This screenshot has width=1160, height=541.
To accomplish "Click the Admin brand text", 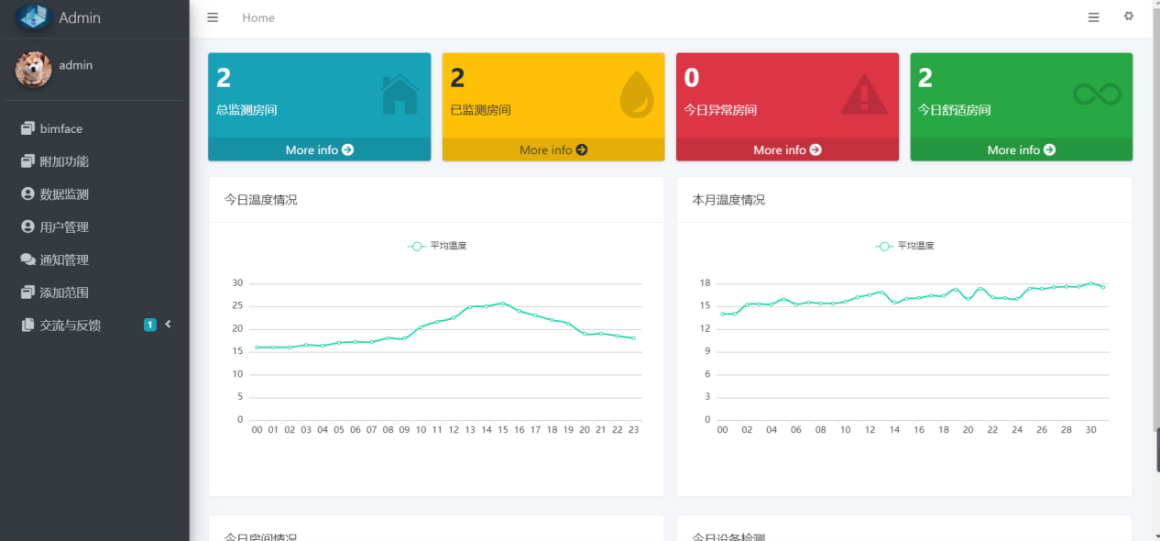I will tap(80, 18).
